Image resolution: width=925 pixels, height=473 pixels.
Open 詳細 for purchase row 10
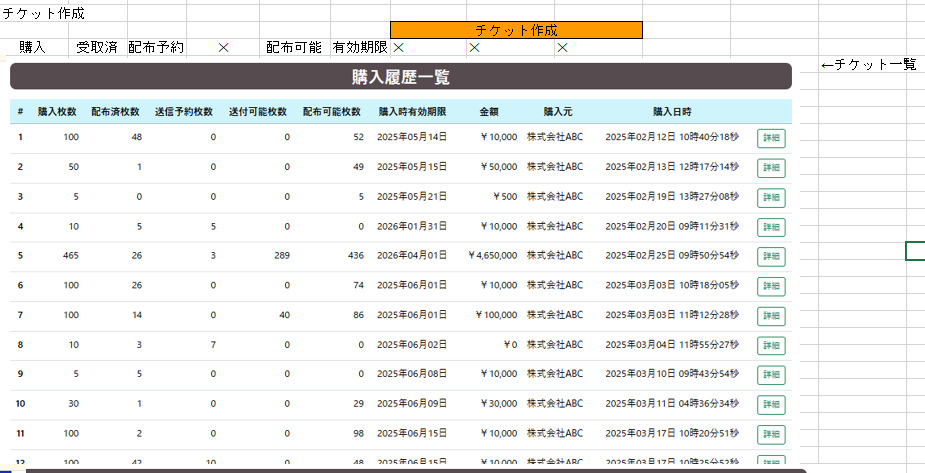point(771,405)
